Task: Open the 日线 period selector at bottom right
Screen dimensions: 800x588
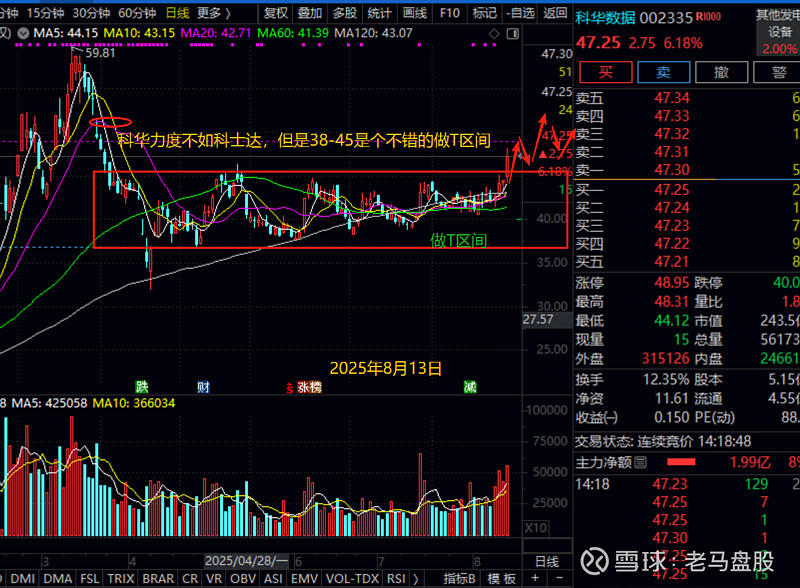Action: coord(547,561)
